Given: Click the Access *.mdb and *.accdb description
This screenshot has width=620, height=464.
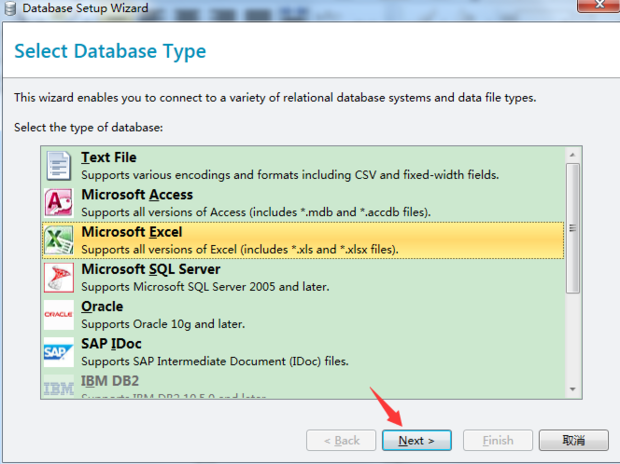Looking at the screenshot, I should 256,212.
